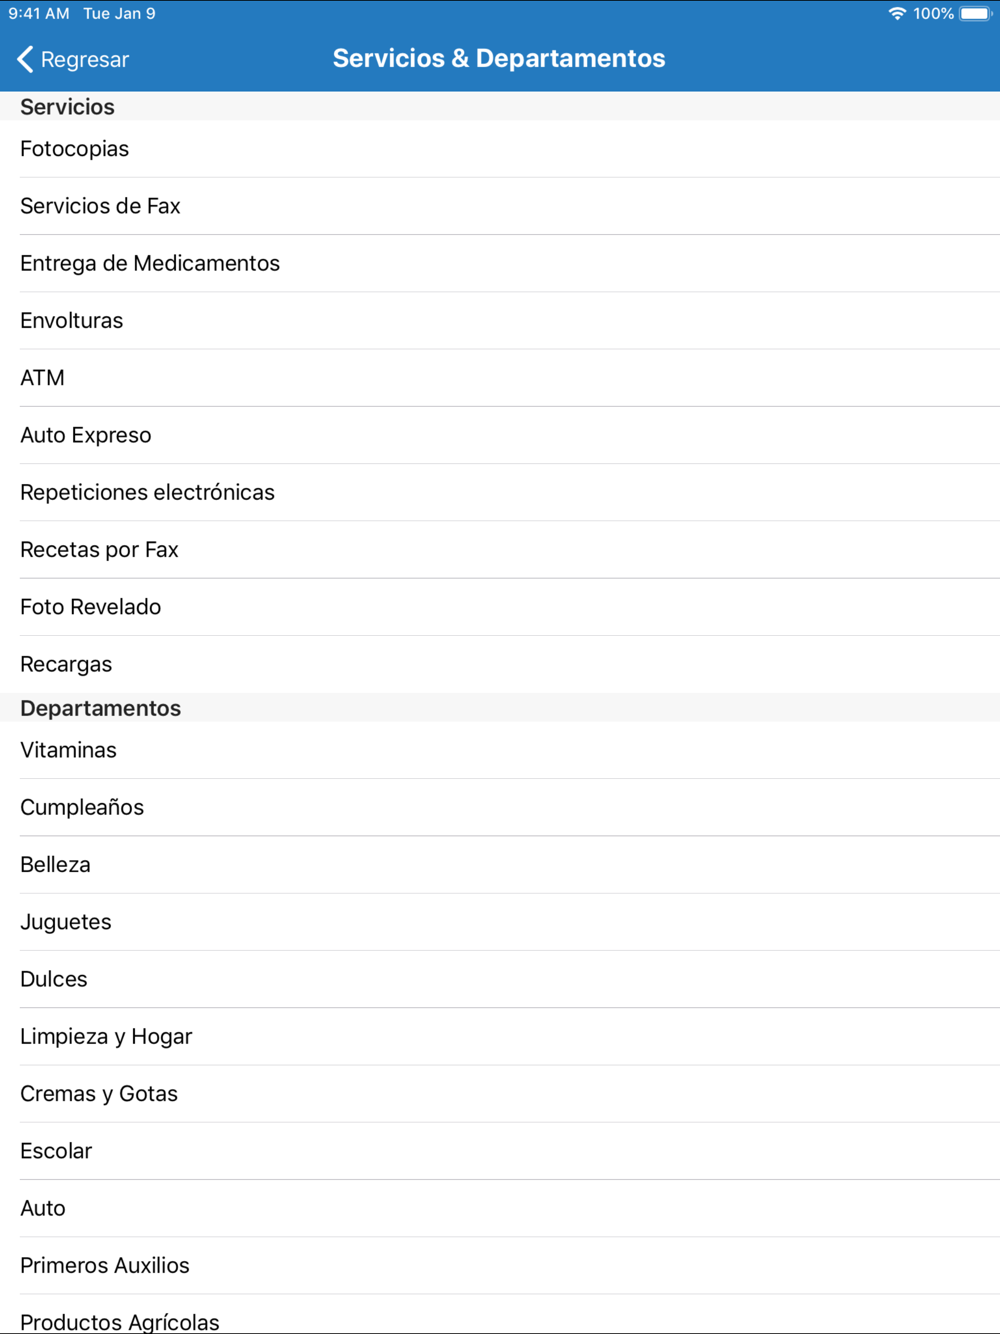Choose the Juguetes department
The image size is (1000, 1334).
(500, 922)
